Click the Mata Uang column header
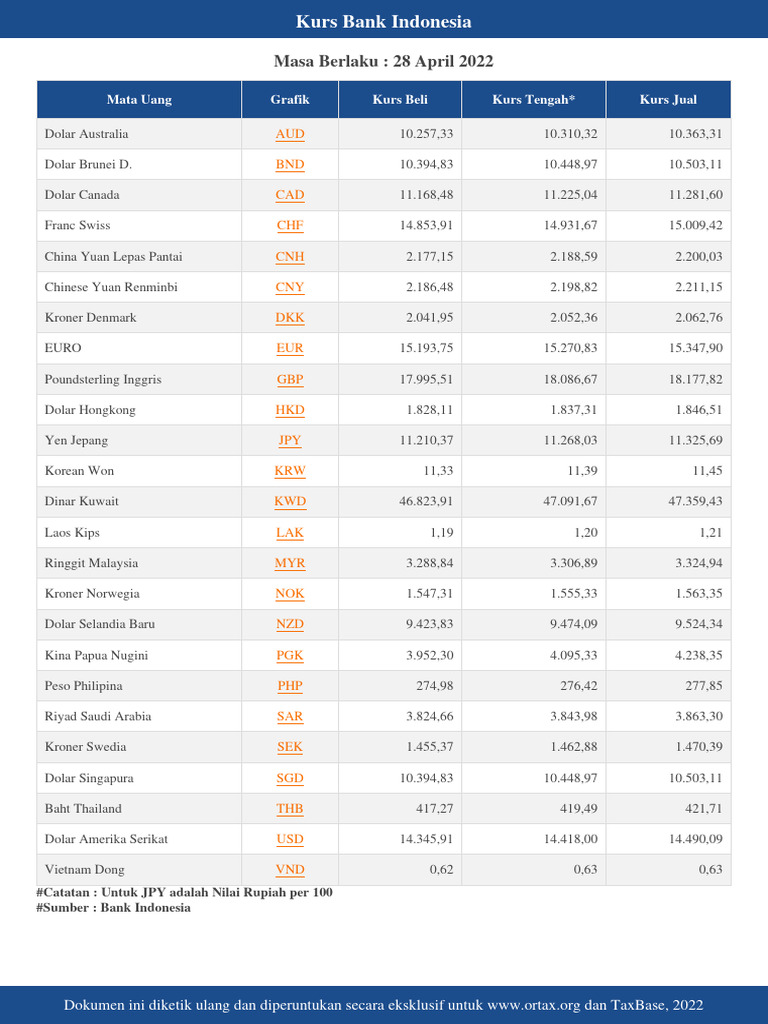This screenshot has height=1024, width=768. [139, 100]
